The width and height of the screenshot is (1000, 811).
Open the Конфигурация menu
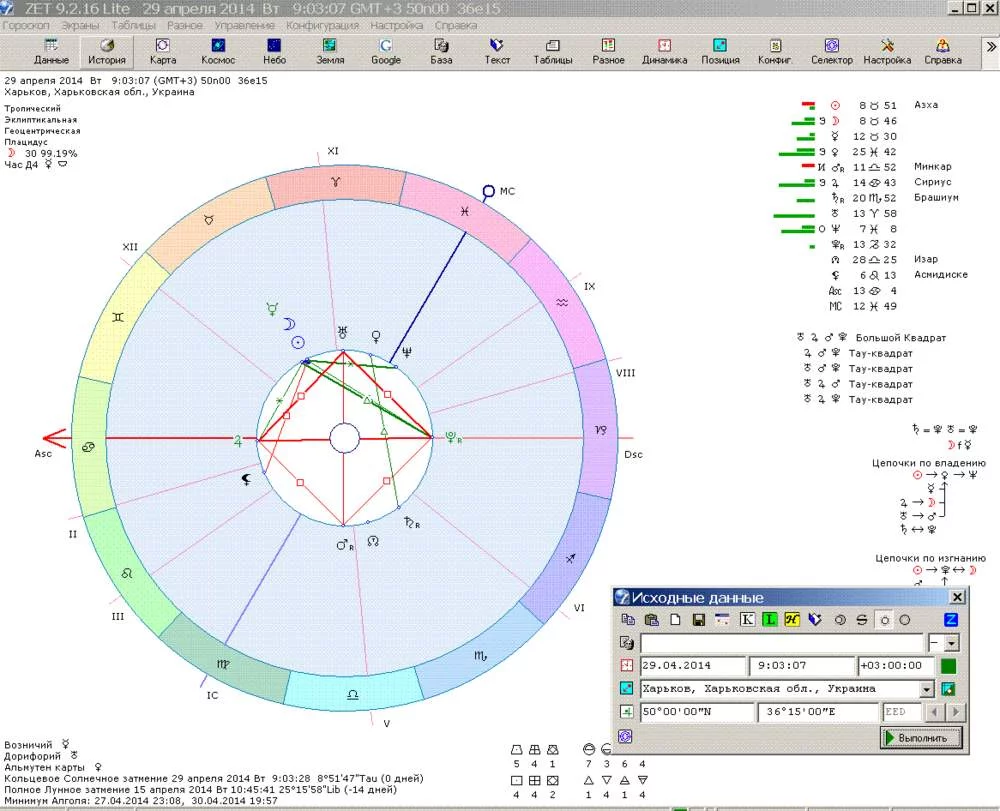(322, 25)
